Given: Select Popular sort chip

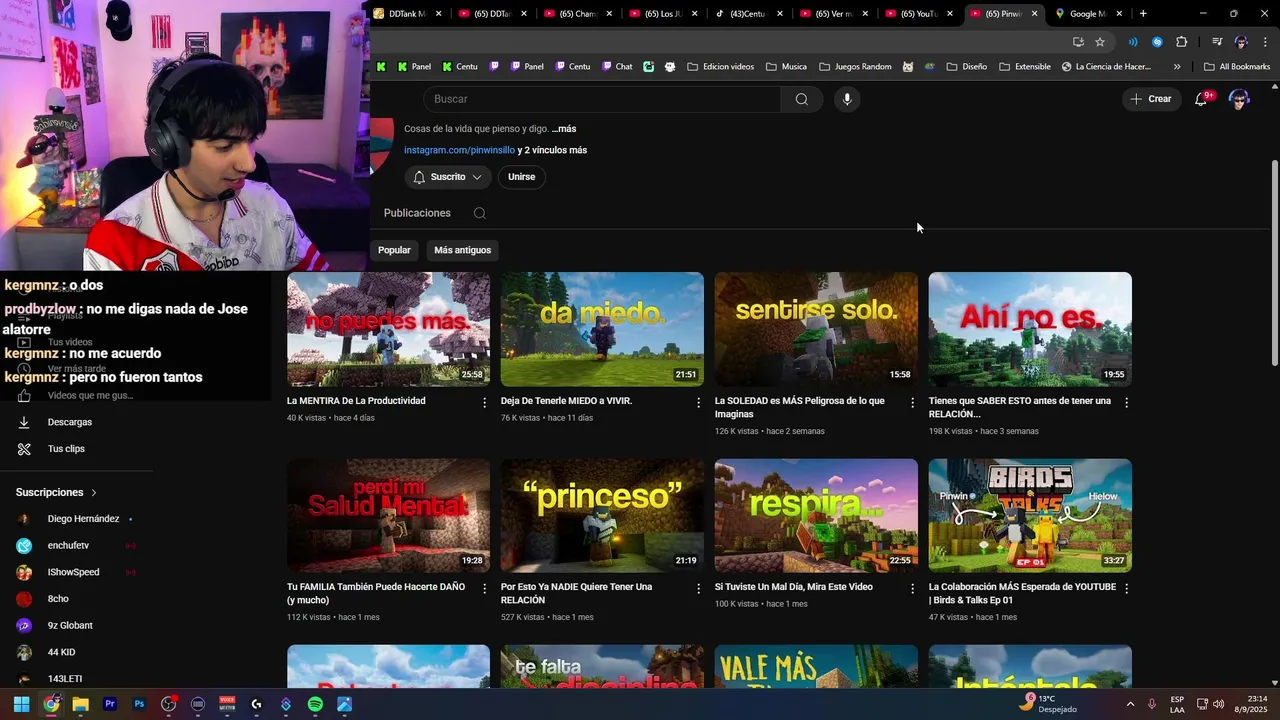Looking at the screenshot, I should coord(394,250).
